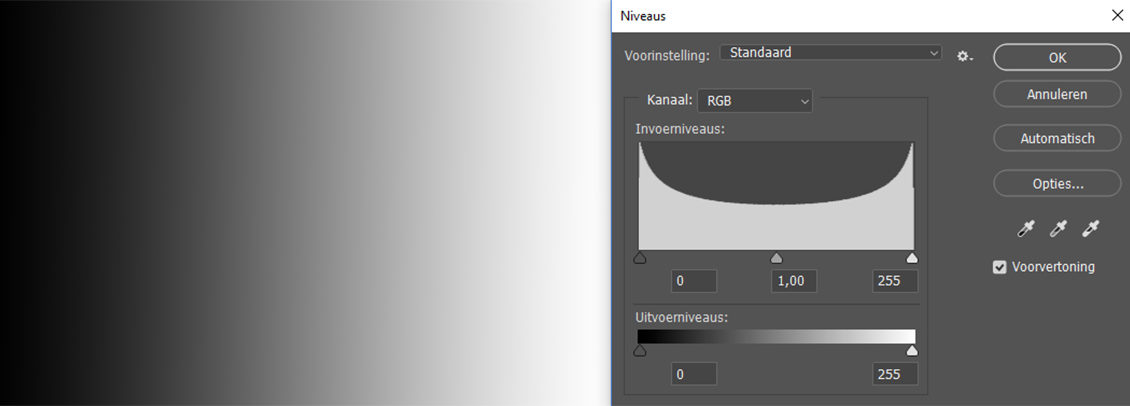Open the Opties... settings
1130x406 pixels.
point(1057,184)
